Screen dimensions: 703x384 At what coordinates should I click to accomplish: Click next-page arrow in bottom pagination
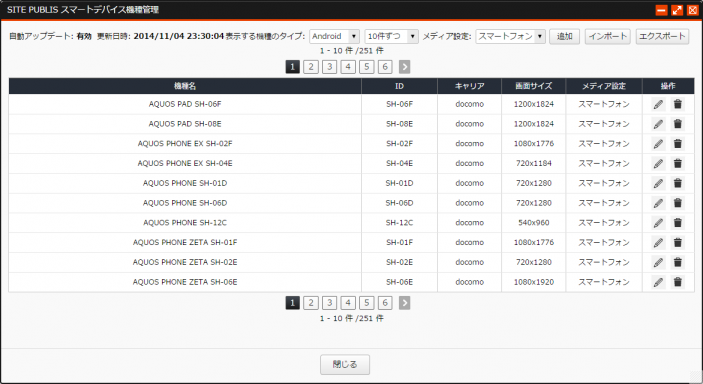(x=404, y=303)
